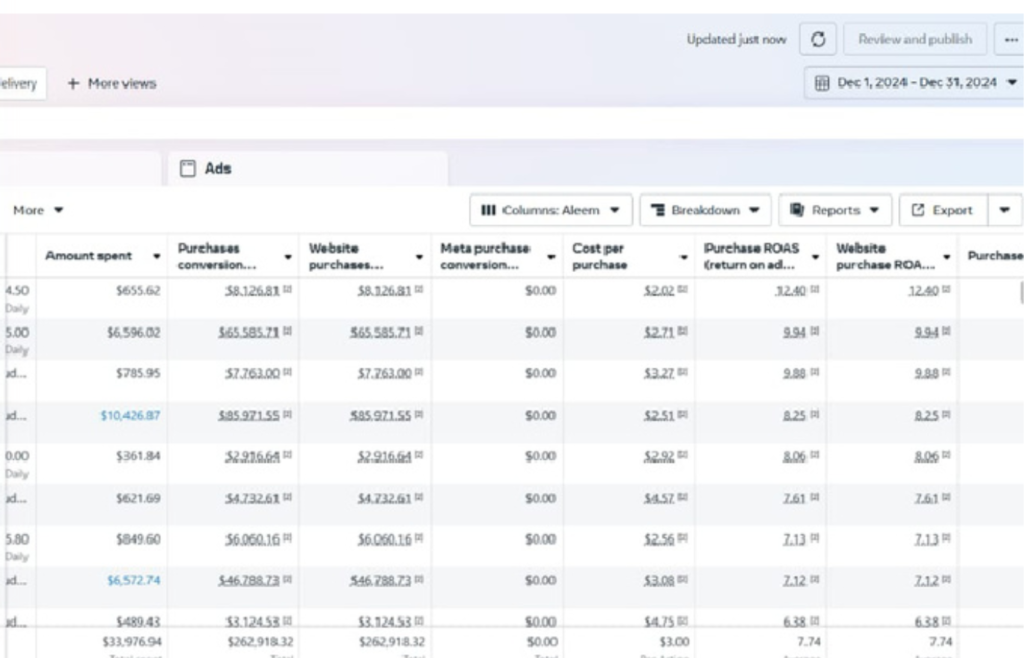Click Review and publish button
Viewport: 1024px width, 658px height.
click(914, 39)
